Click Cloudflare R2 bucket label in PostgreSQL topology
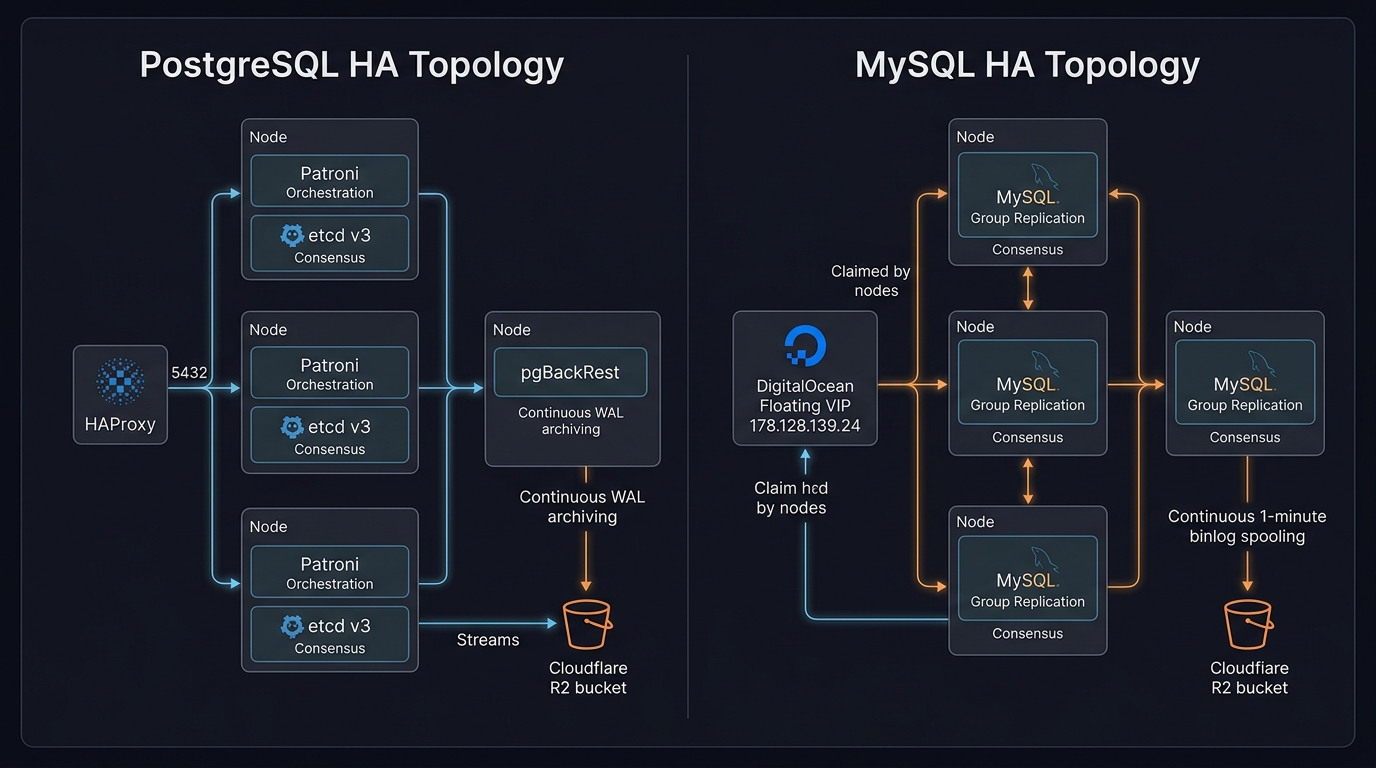The width and height of the screenshot is (1376, 768). [x=588, y=678]
